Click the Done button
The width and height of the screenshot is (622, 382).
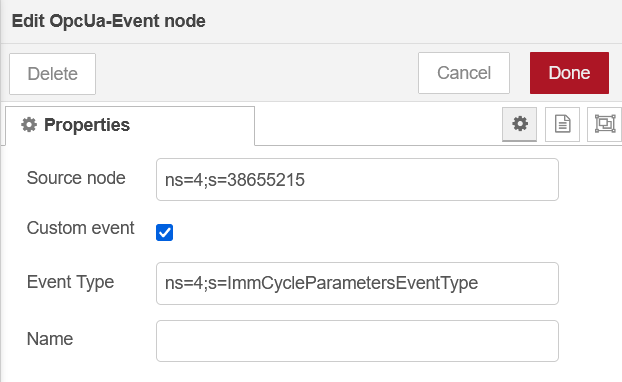coord(569,73)
